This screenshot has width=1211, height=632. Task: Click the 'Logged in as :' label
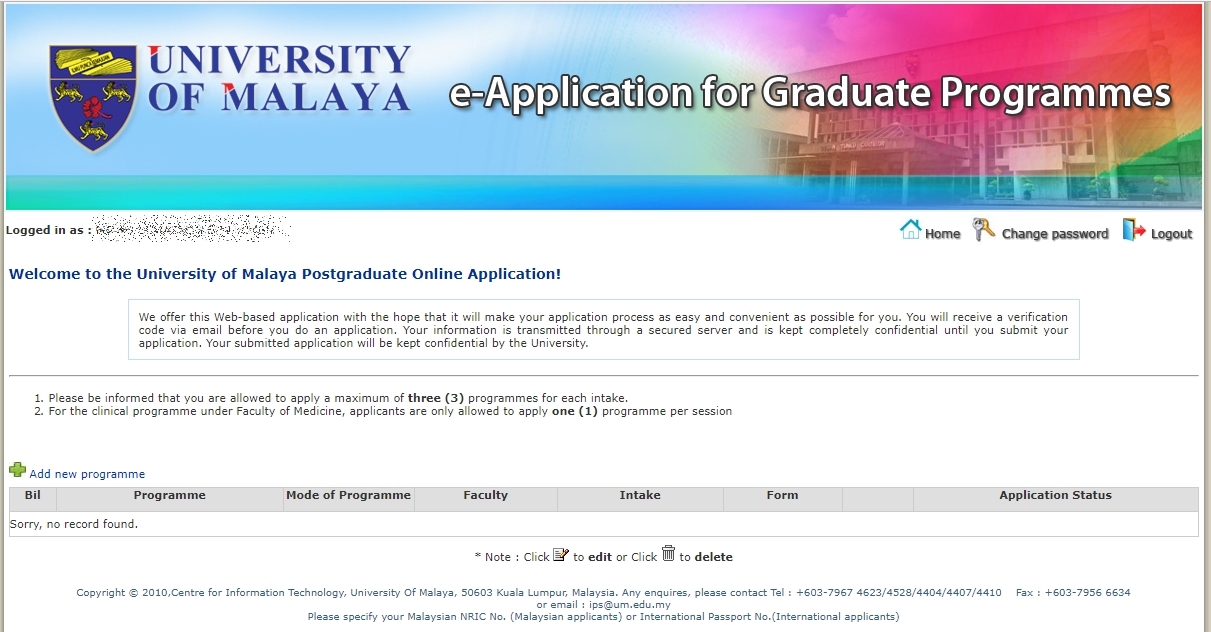(49, 230)
